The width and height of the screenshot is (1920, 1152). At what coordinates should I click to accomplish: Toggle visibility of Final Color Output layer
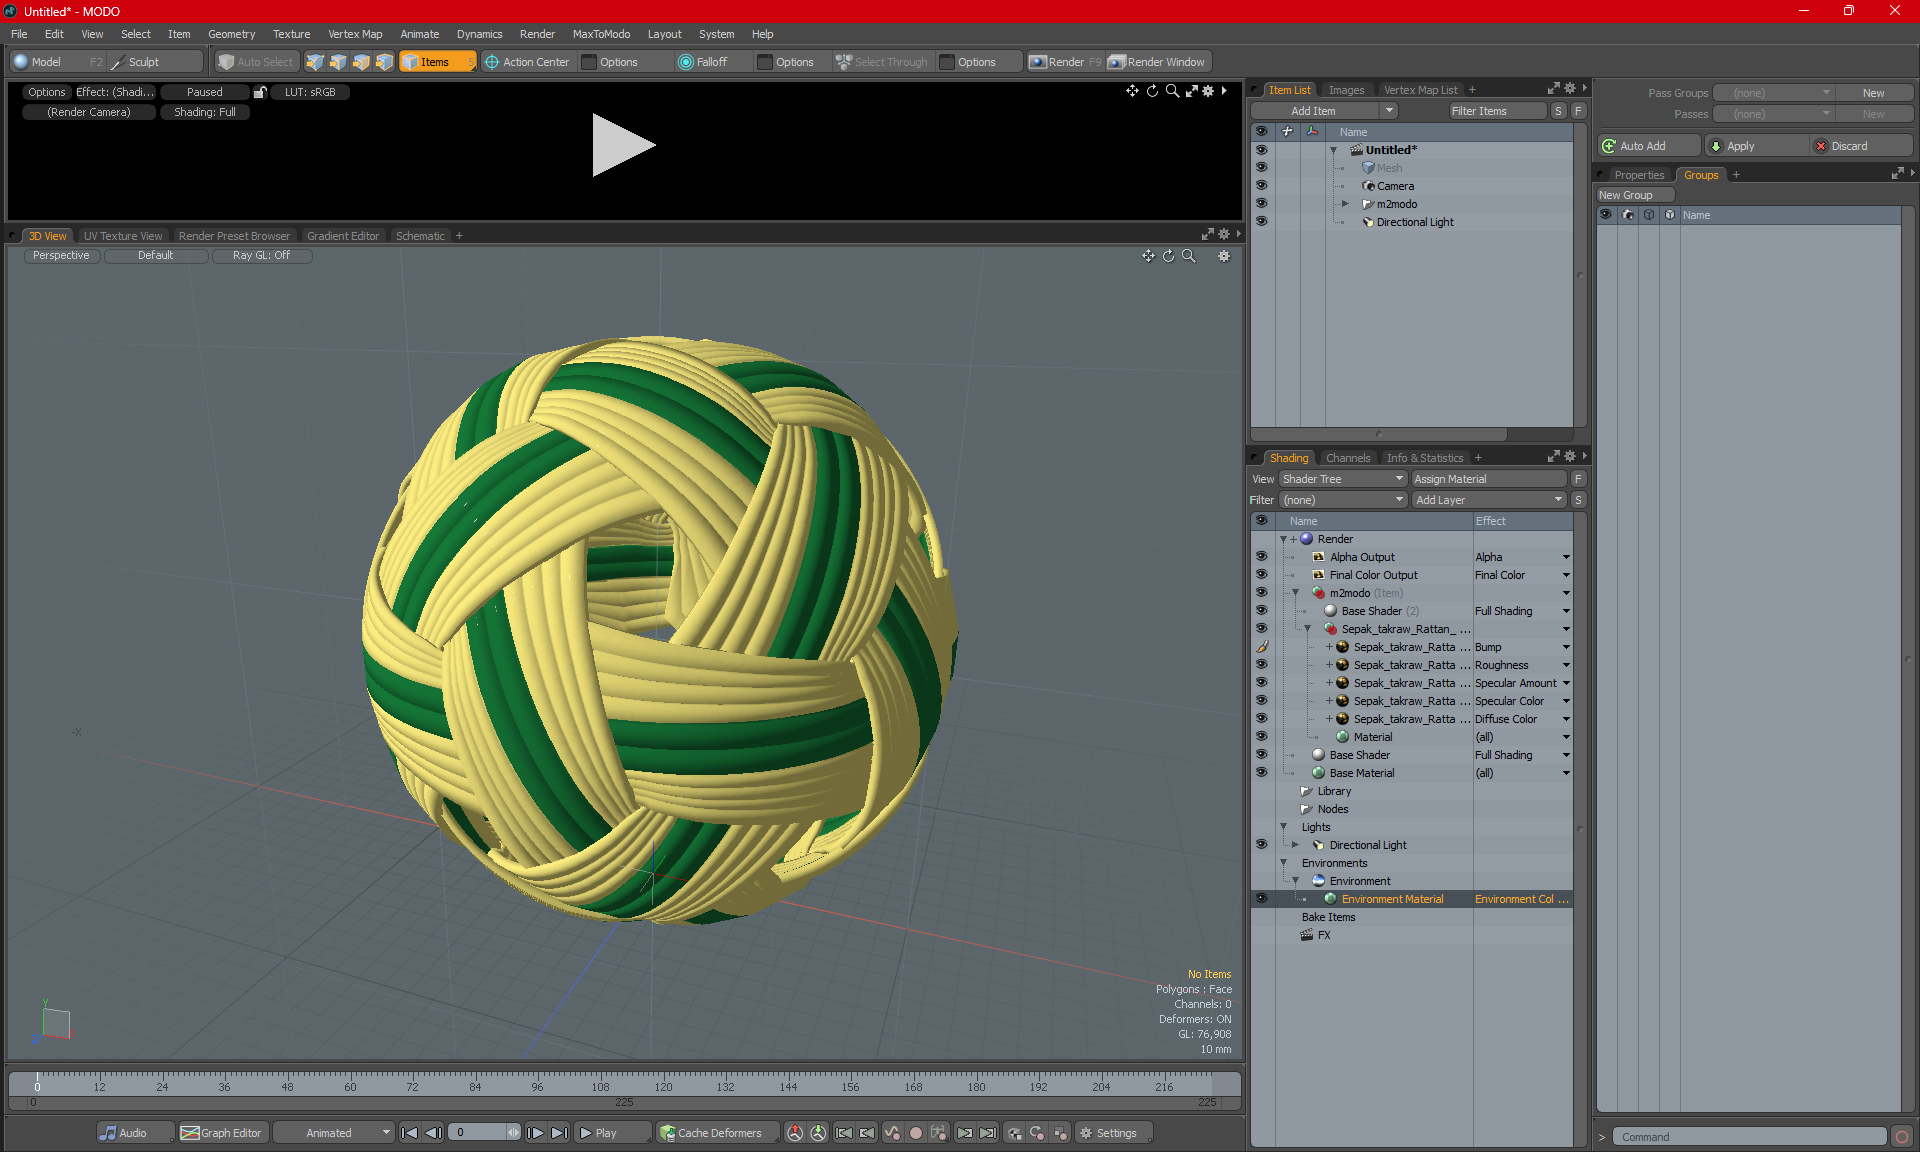click(1261, 574)
